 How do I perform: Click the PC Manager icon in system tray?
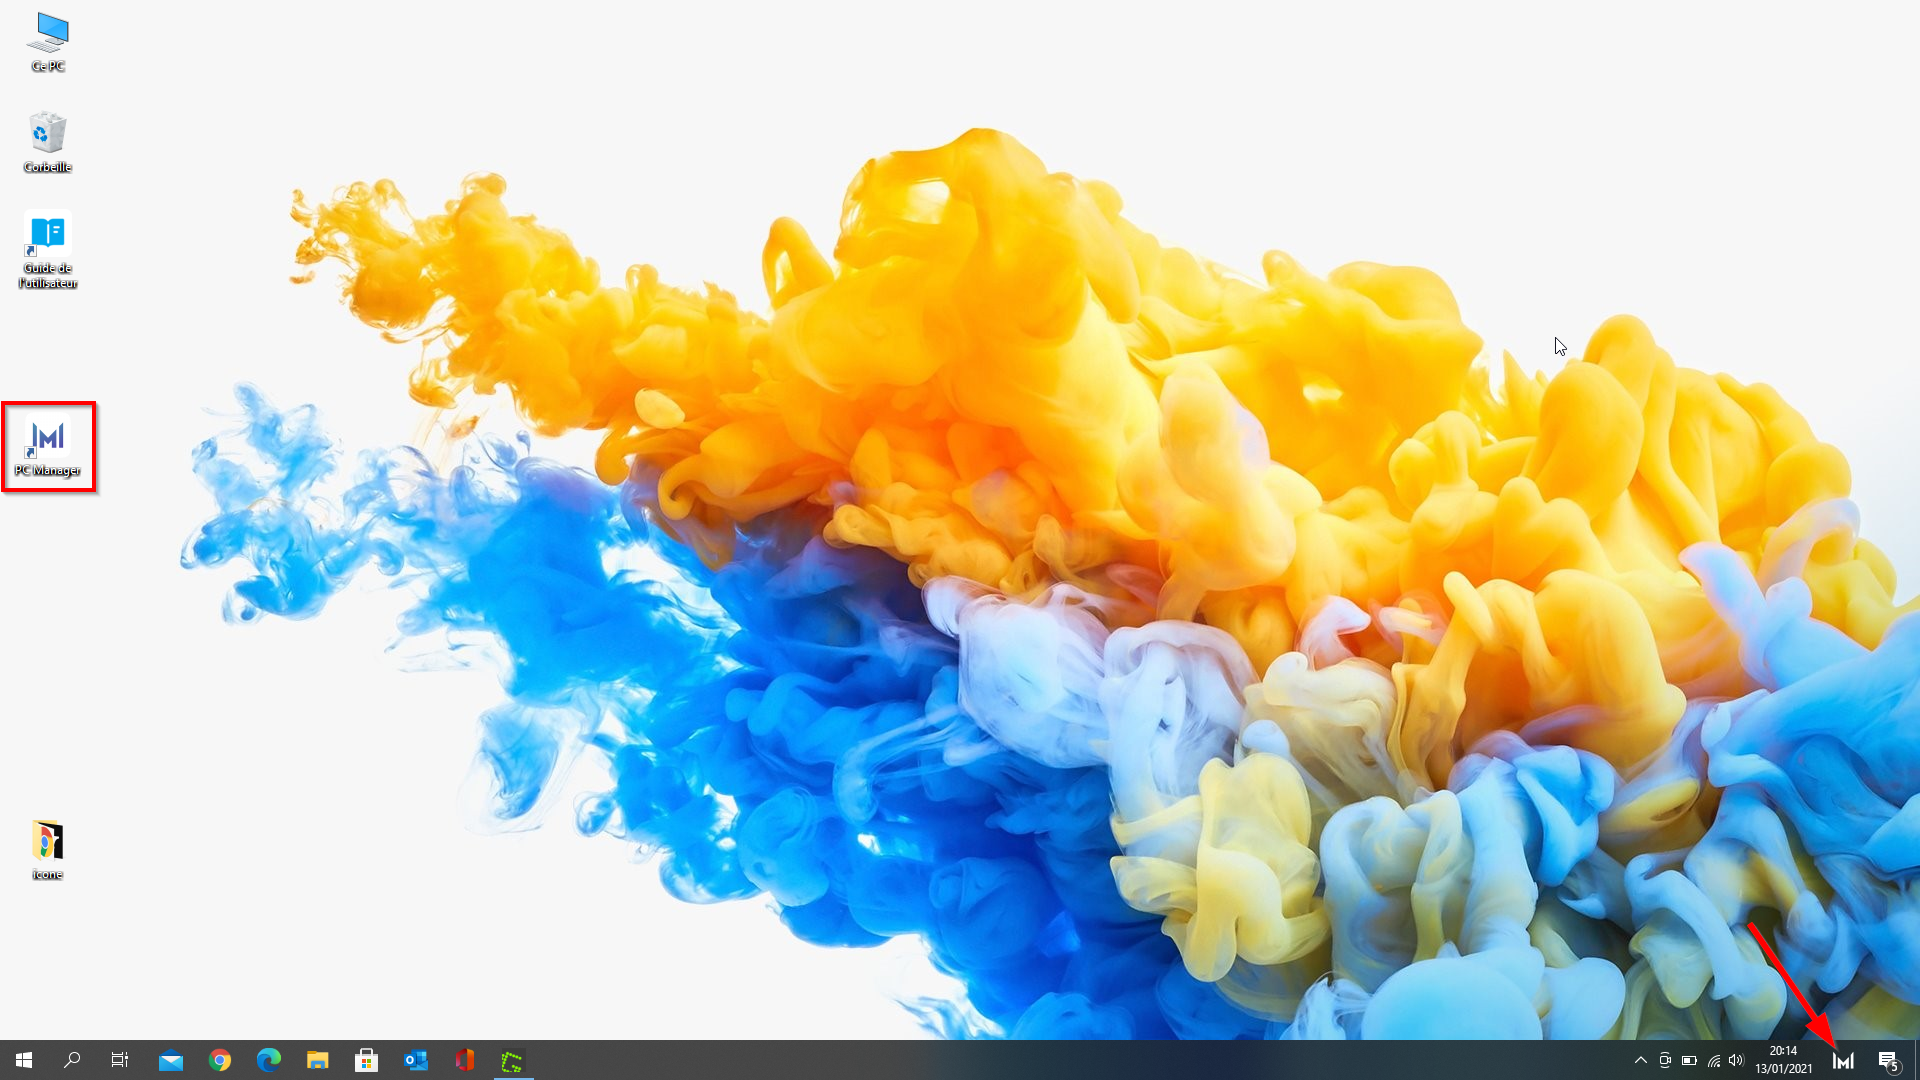1845,1061
